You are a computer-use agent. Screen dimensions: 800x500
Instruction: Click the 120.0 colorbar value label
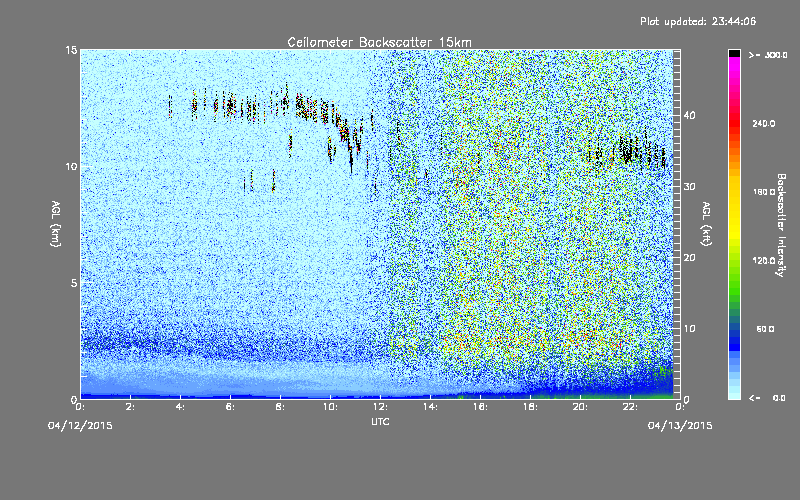764,260
